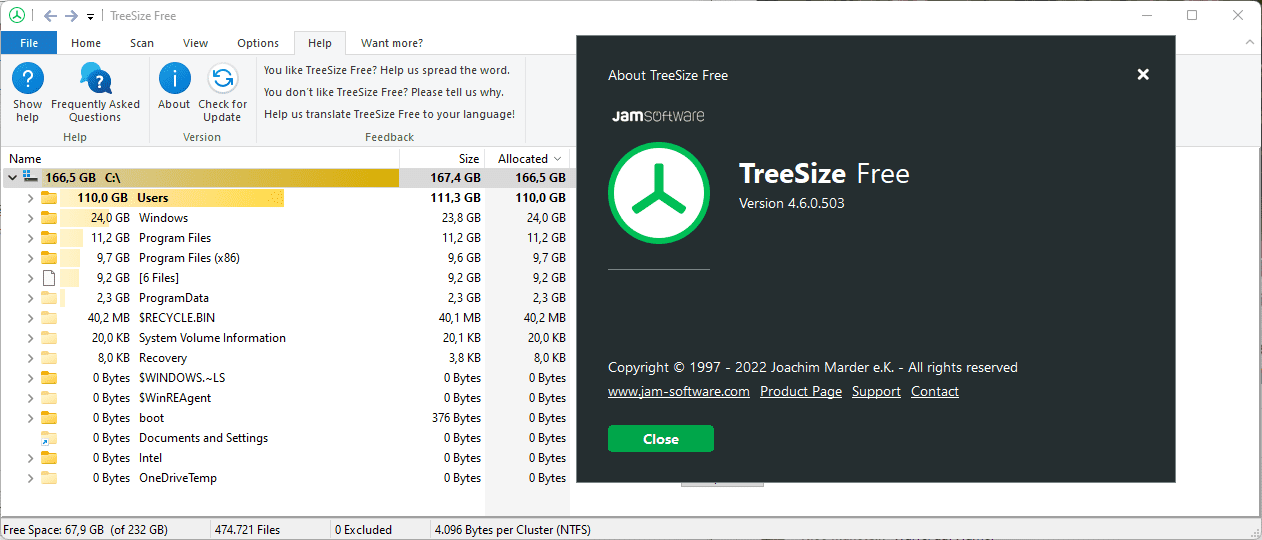Click the Windows folder icon
The height and width of the screenshot is (540, 1262).
(x=49, y=218)
